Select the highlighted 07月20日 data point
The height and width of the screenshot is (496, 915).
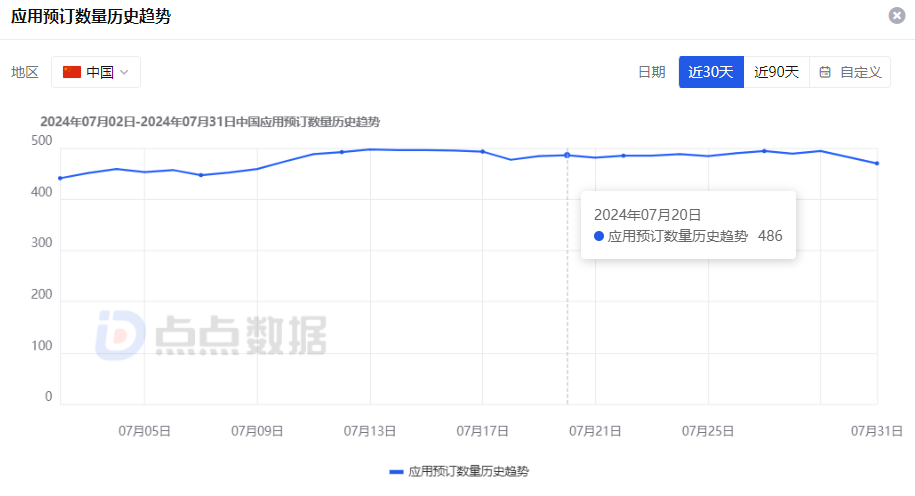click(x=567, y=155)
